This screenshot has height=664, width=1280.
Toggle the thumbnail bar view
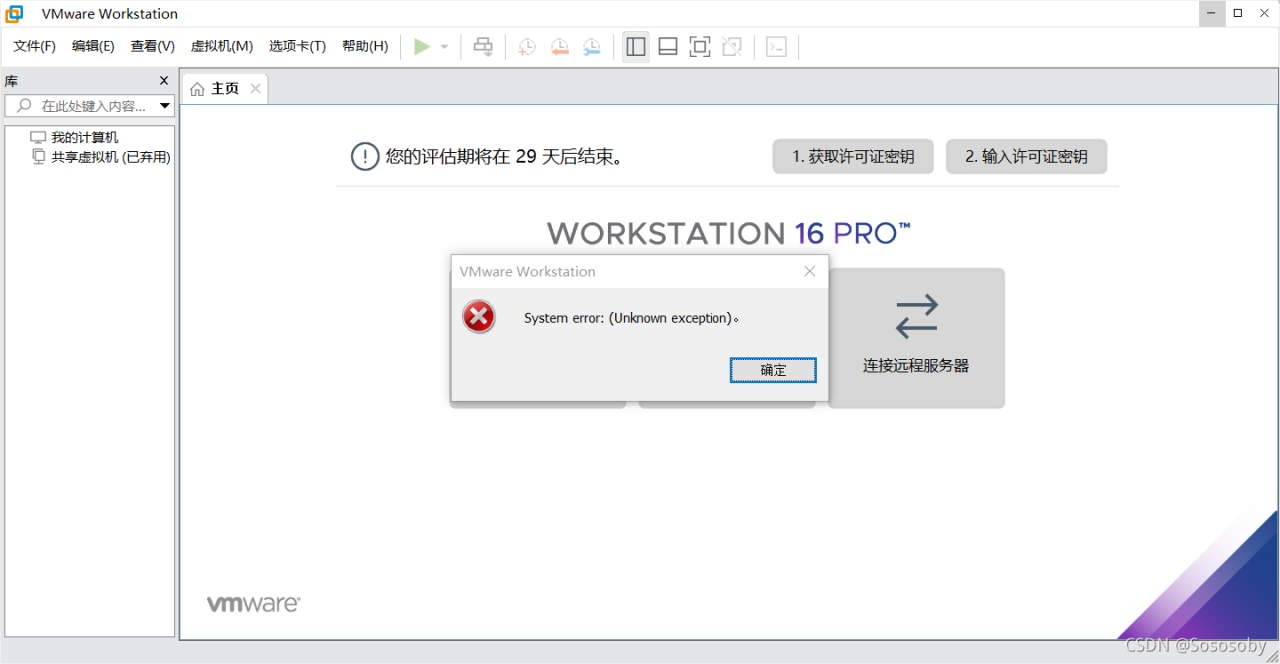(668, 47)
